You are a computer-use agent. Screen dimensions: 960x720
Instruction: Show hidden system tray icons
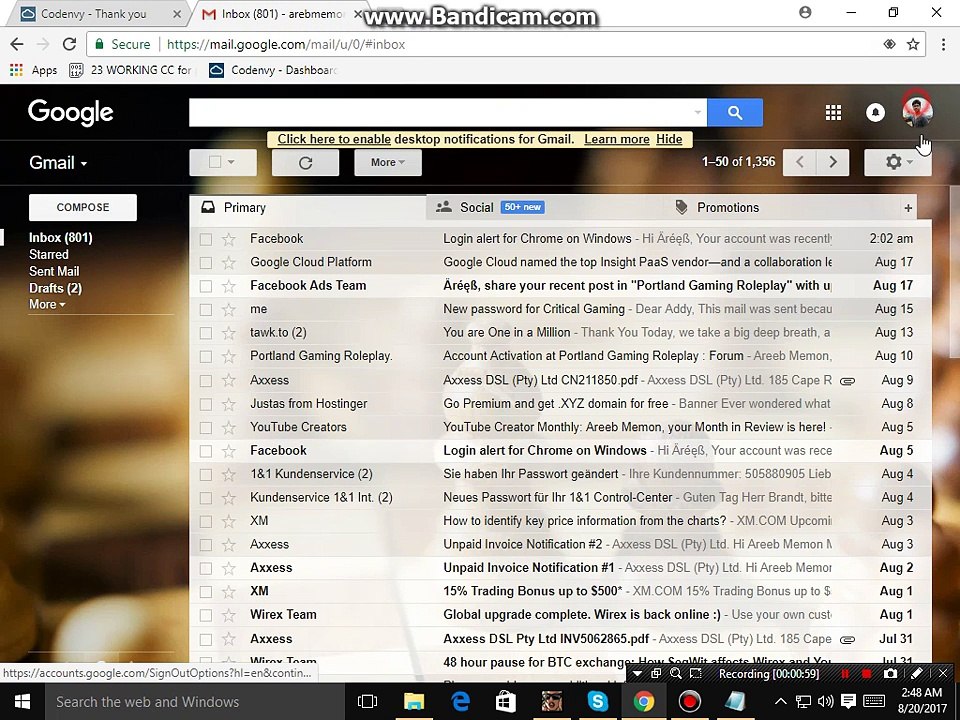[x=780, y=702]
